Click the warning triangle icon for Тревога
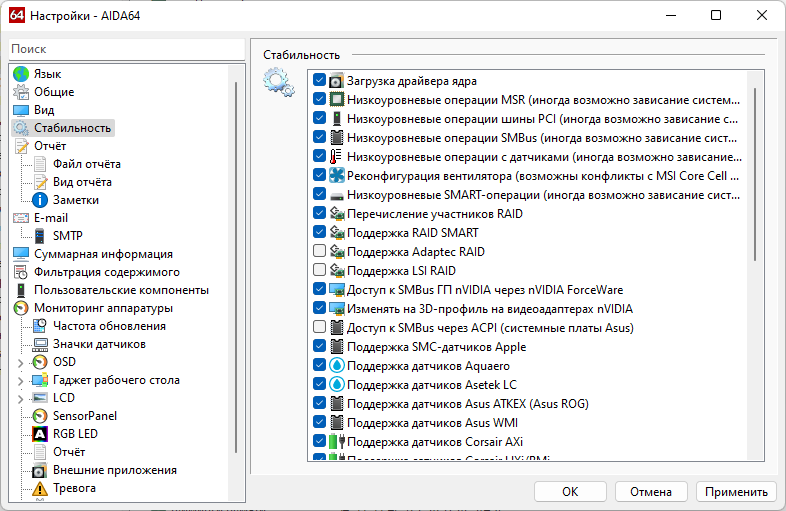 pyautogui.click(x=40, y=488)
